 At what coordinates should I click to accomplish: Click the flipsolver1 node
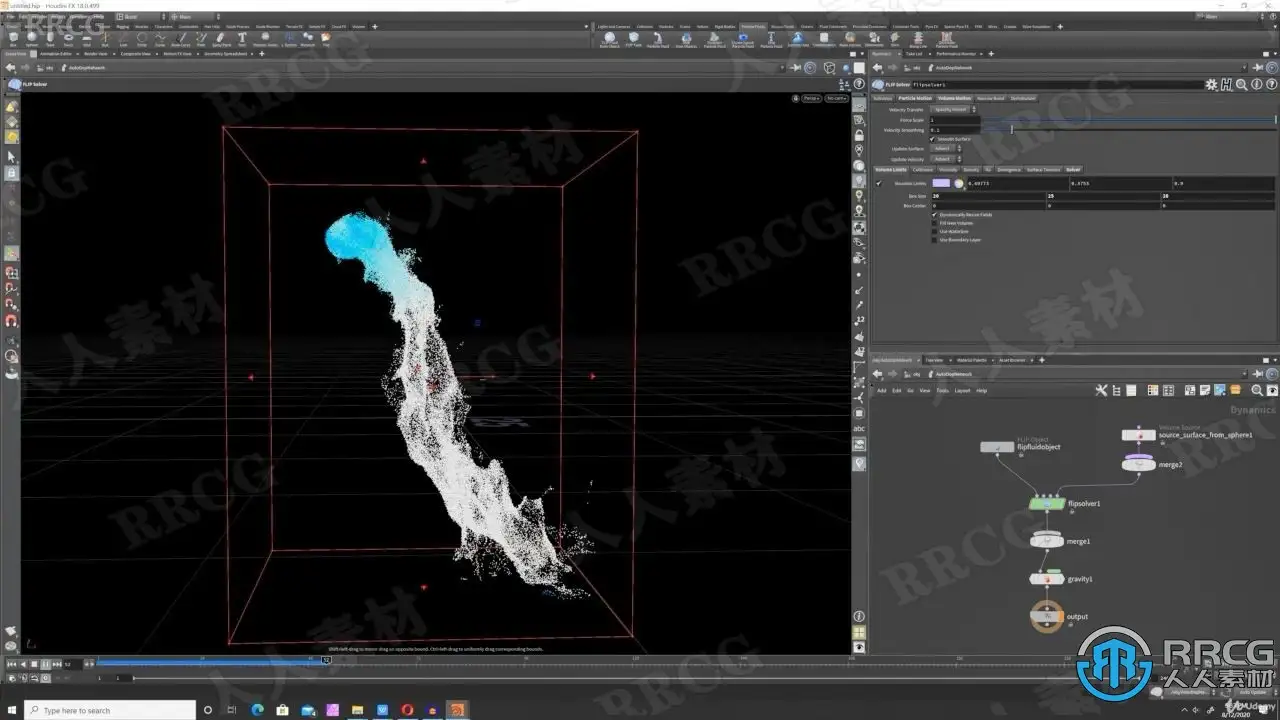click(x=1047, y=504)
